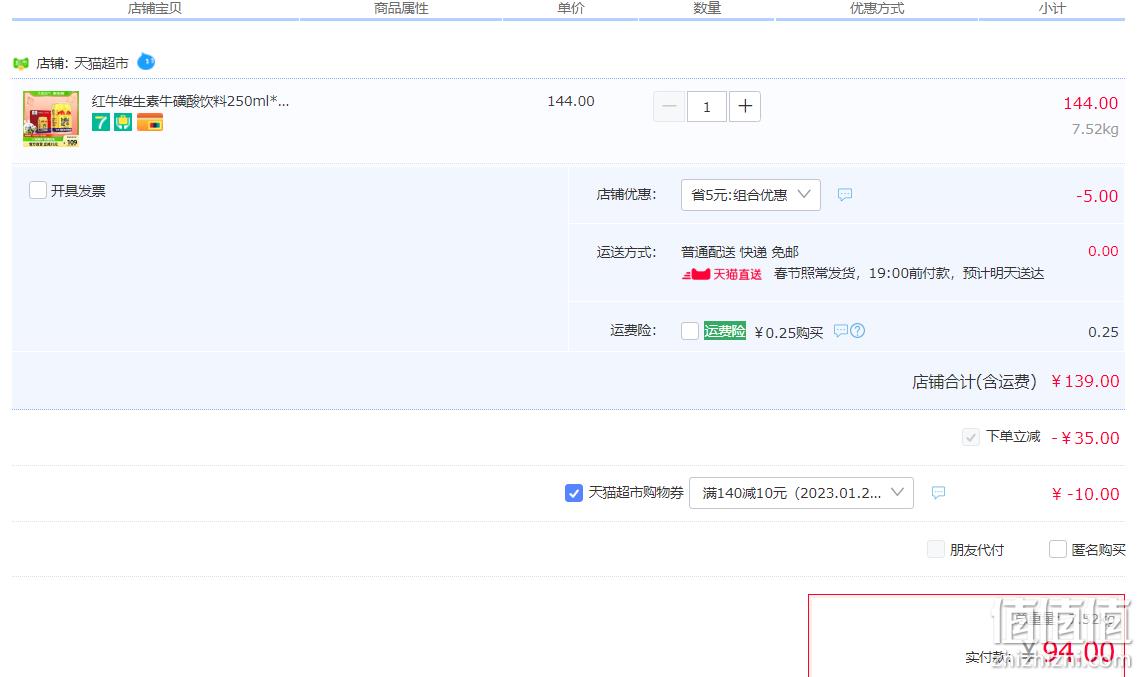Increase quantity with the plus button
This screenshot has height=677, width=1141.
coord(745,107)
